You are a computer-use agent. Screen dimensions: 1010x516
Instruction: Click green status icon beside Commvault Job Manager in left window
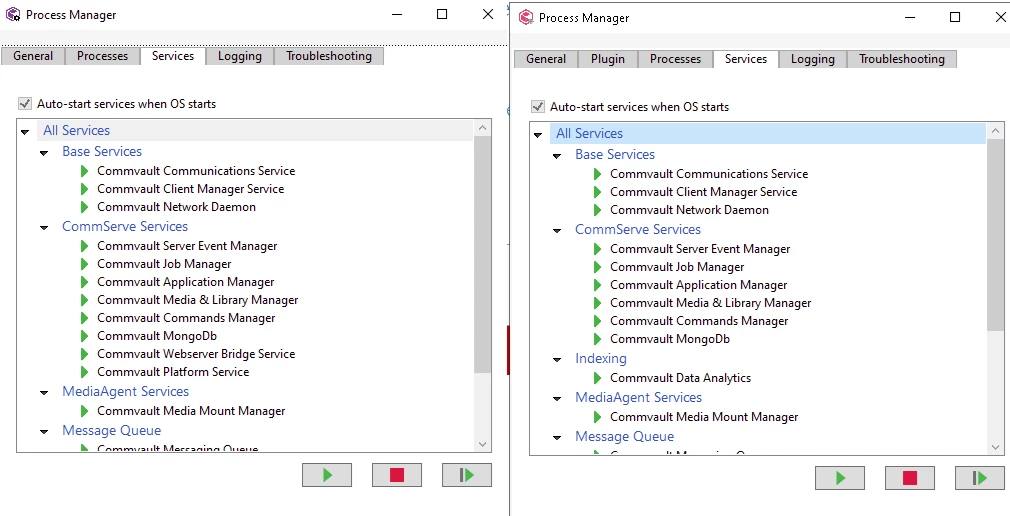point(85,264)
